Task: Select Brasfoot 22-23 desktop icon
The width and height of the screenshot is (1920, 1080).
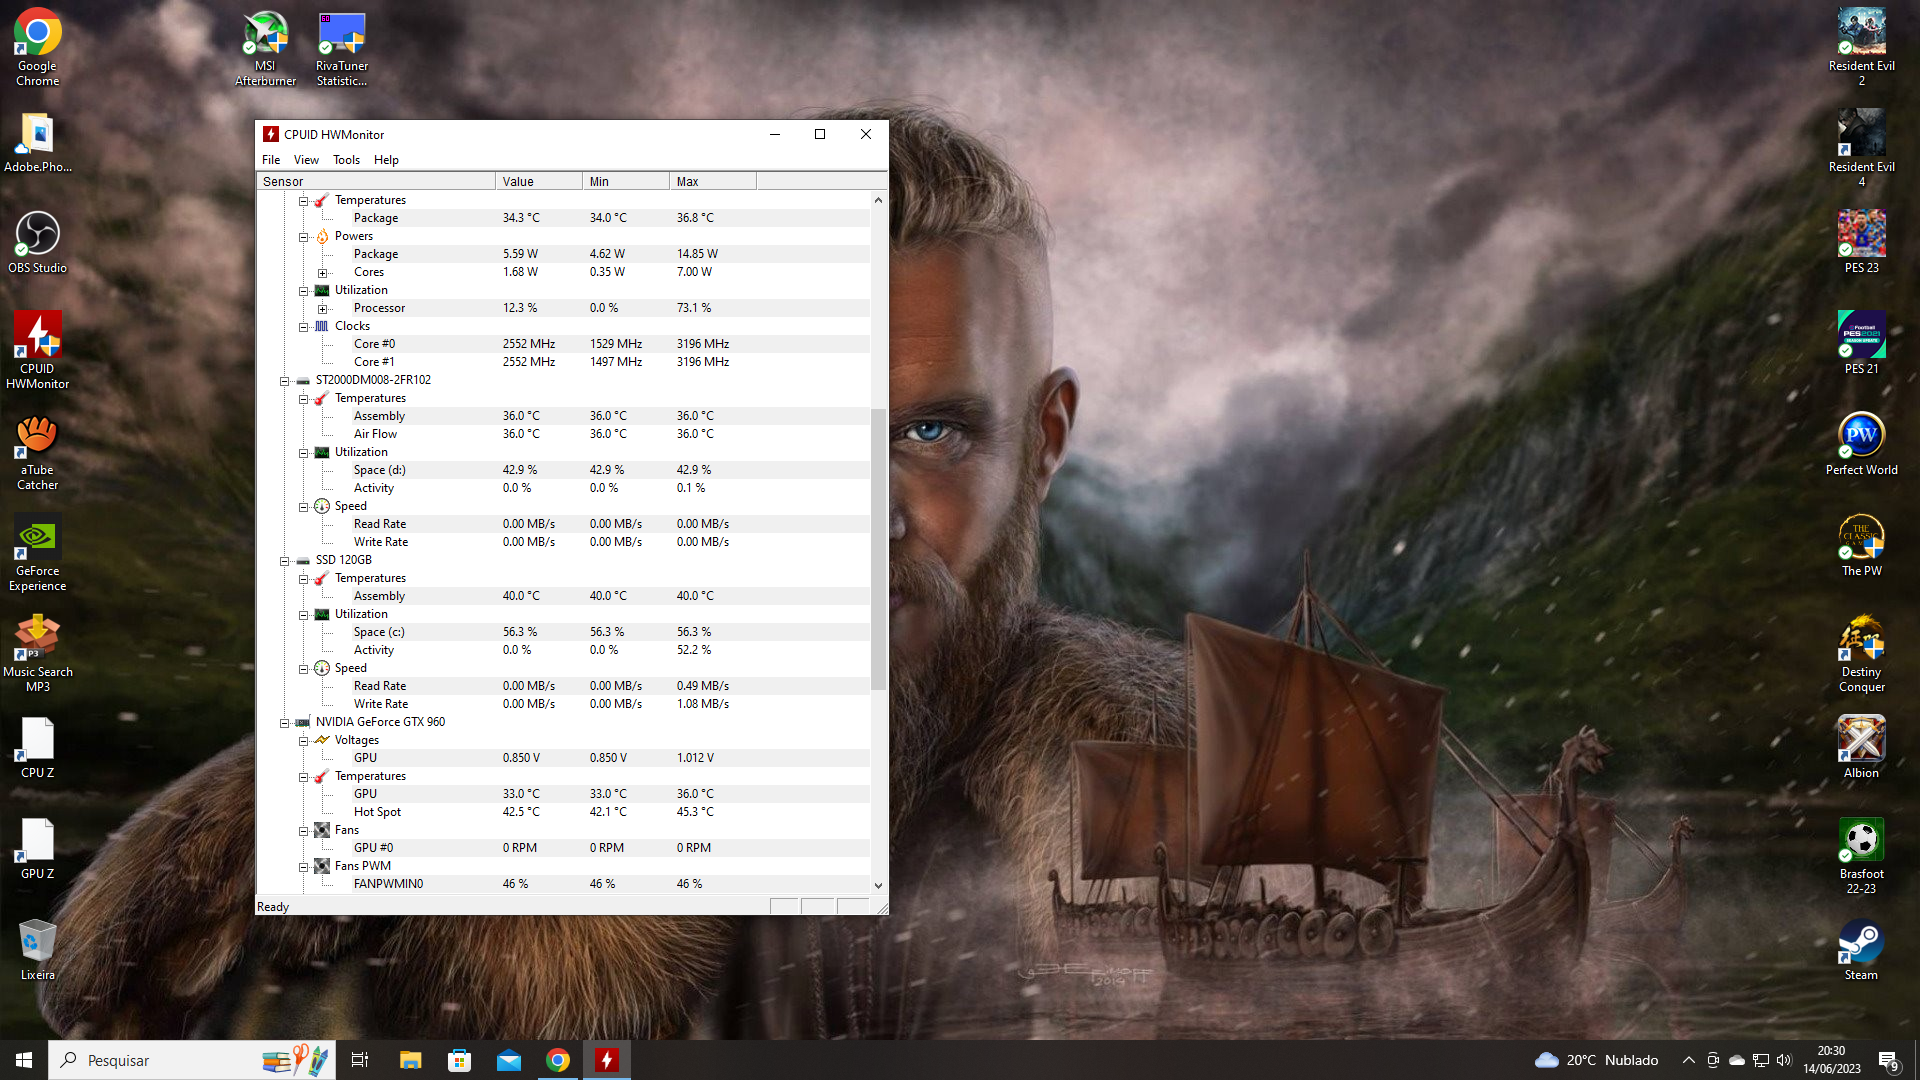Action: click(x=1861, y=856)
